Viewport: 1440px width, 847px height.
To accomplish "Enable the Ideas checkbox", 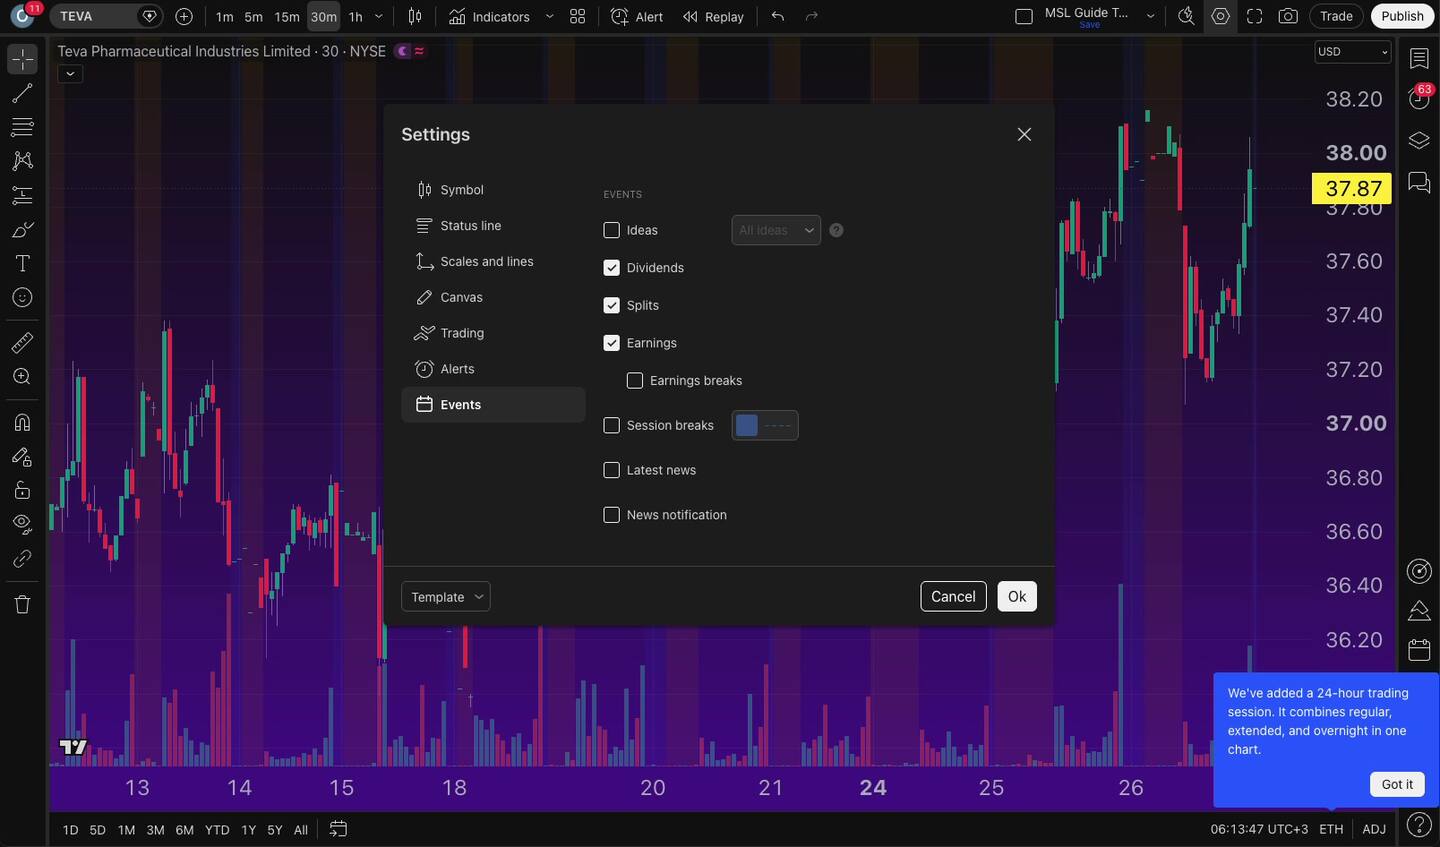I will coord(612,230).
